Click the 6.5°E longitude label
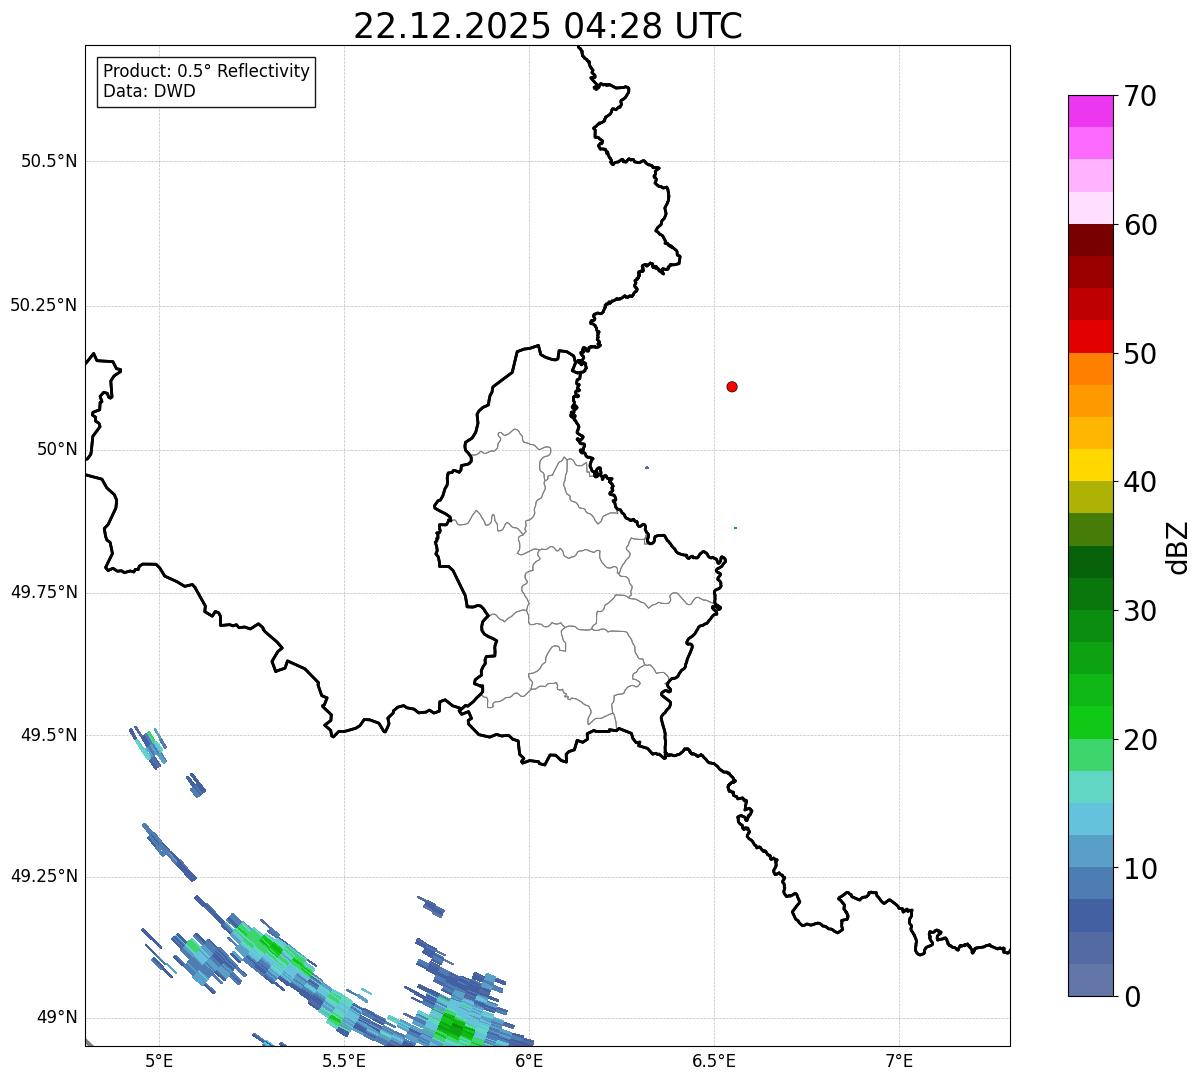The height and width of the screenshot is (1081, 1202). point(714,1061)
